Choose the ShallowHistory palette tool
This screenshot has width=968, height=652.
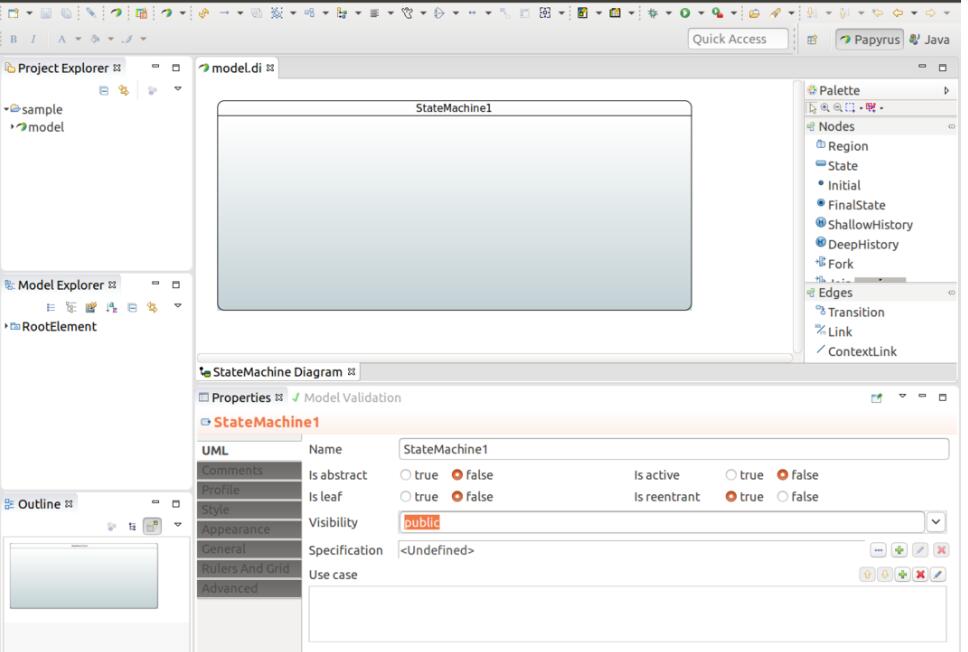tap(869, 225)
